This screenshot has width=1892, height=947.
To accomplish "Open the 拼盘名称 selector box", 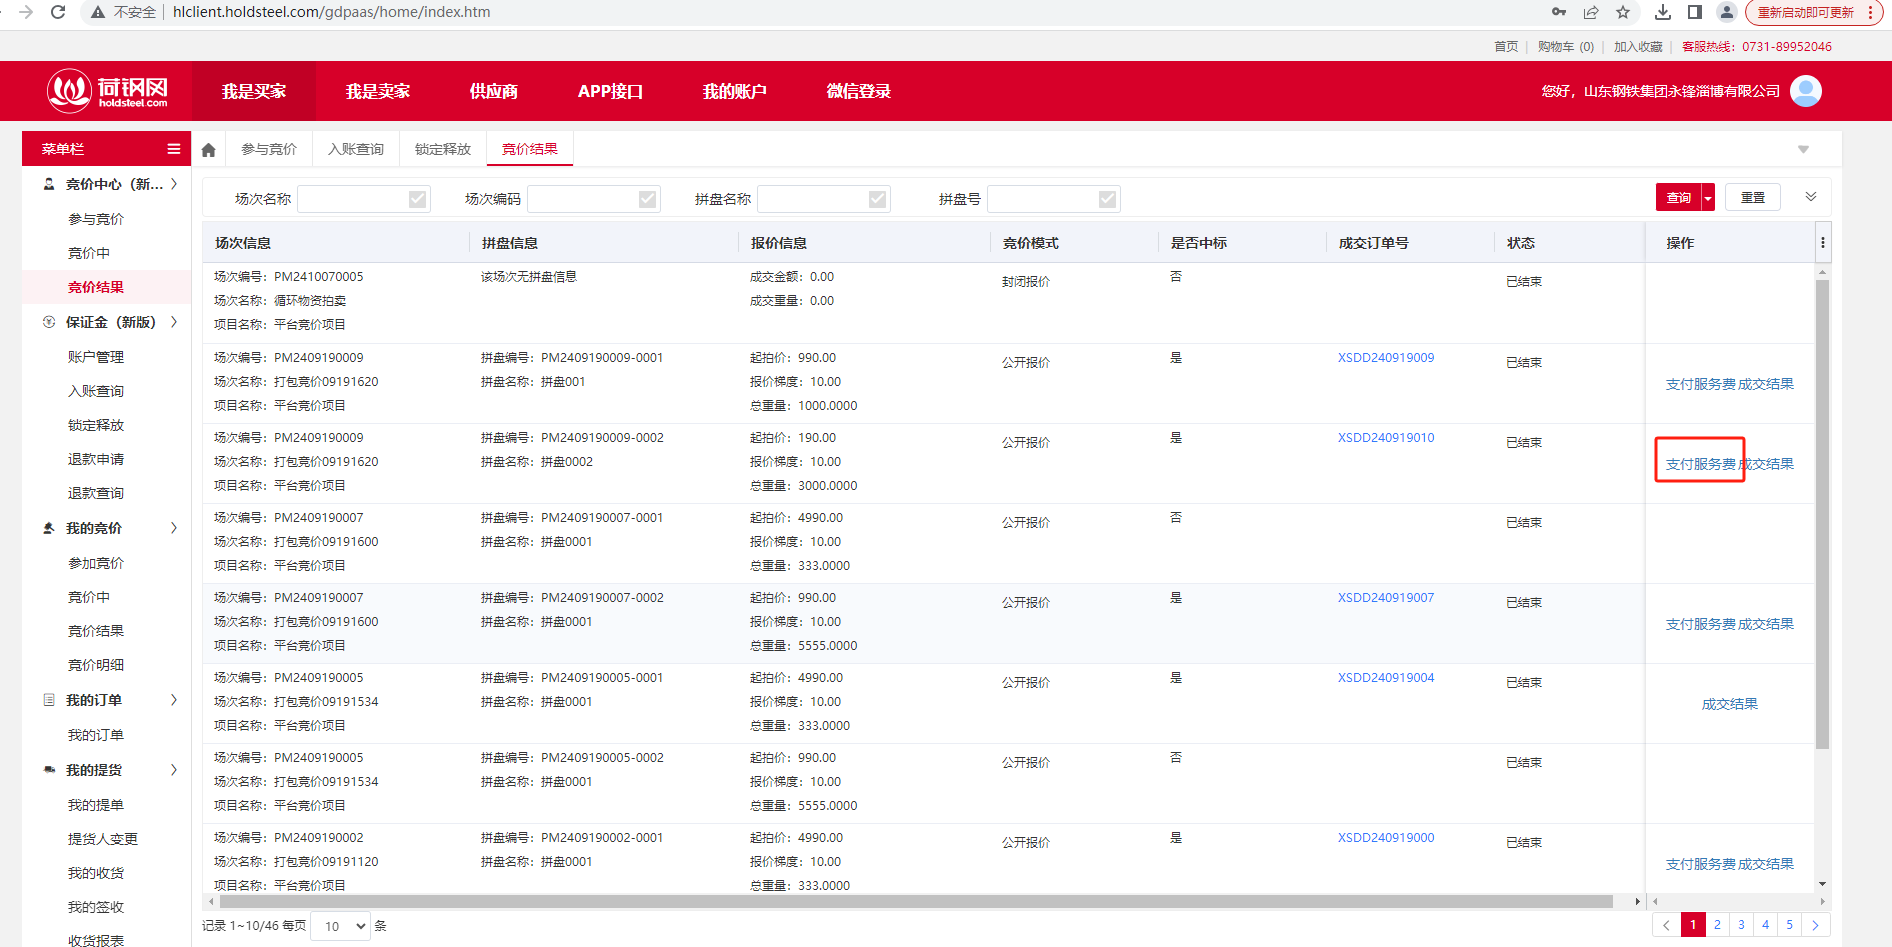I will tap(823, 199).
